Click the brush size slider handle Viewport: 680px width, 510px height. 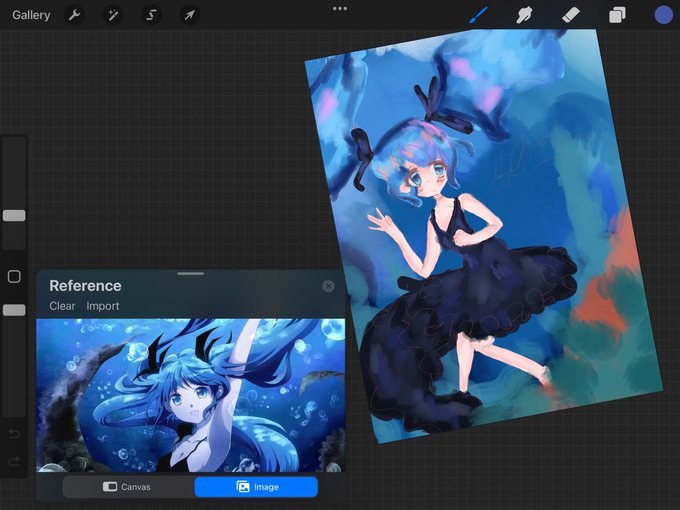click(x=14, y=216)
